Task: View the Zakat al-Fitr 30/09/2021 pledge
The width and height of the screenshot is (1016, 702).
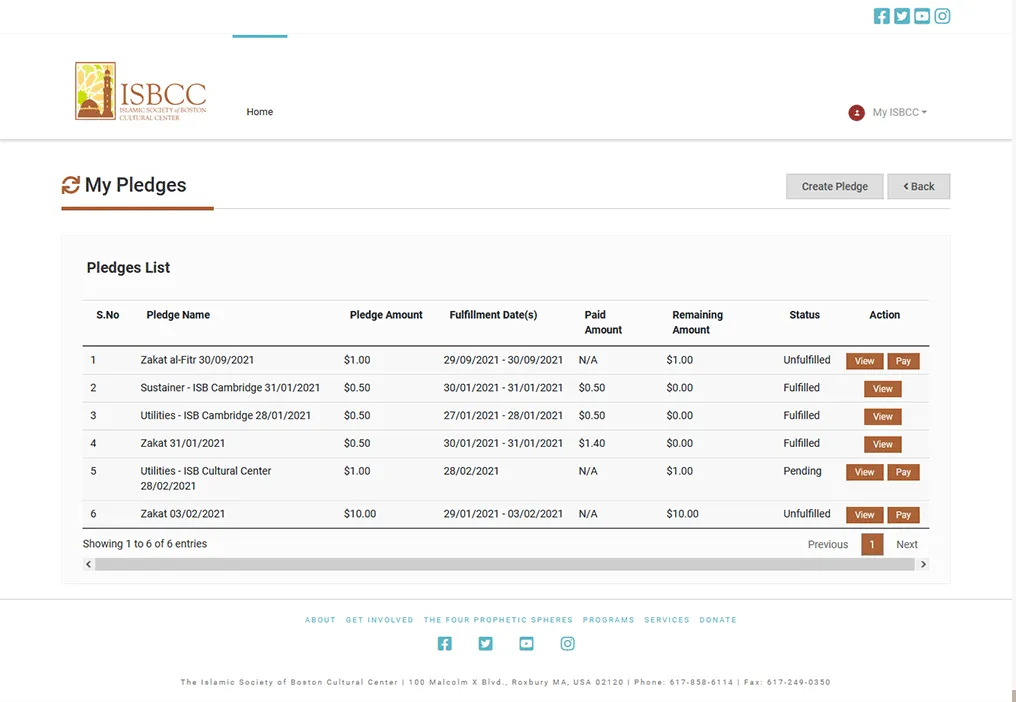Action: (x=864, y=362)
